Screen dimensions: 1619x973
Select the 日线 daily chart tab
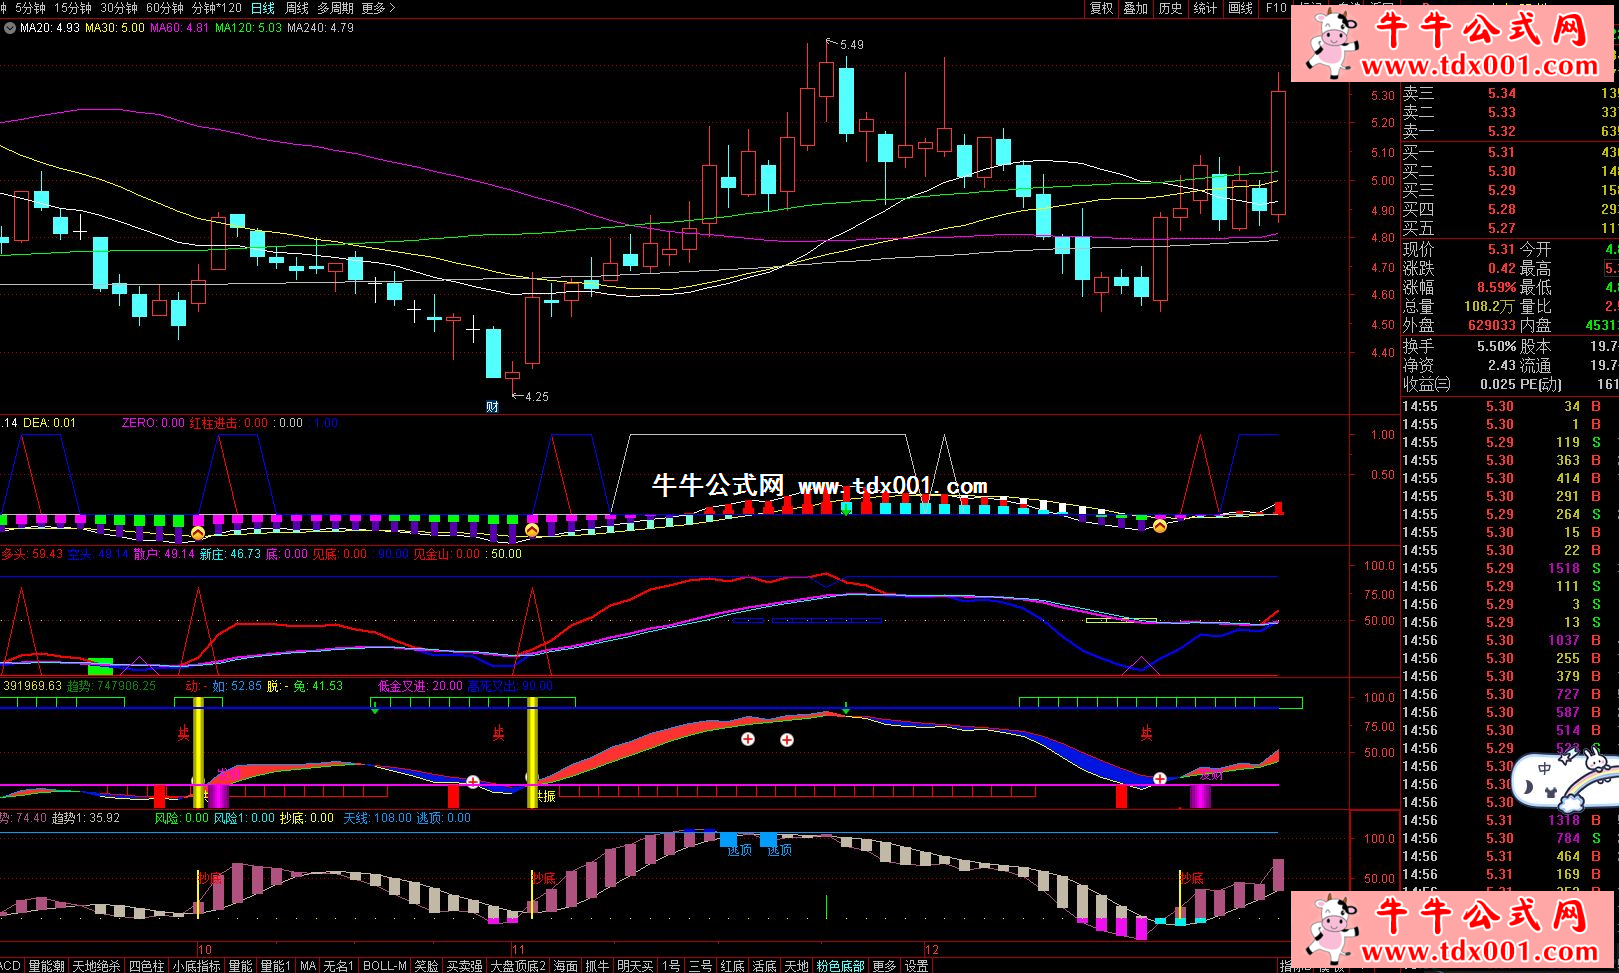pos(263,8)
